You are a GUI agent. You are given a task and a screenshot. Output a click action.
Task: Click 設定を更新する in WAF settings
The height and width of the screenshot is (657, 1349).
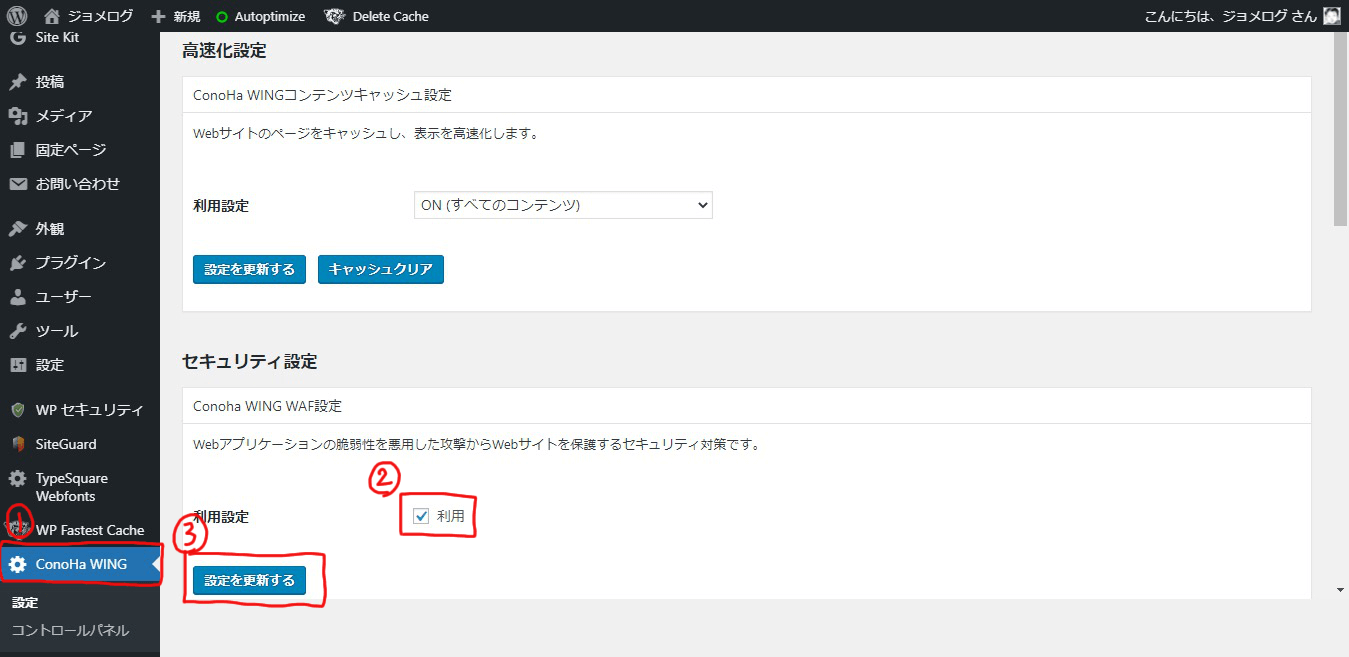249,580
